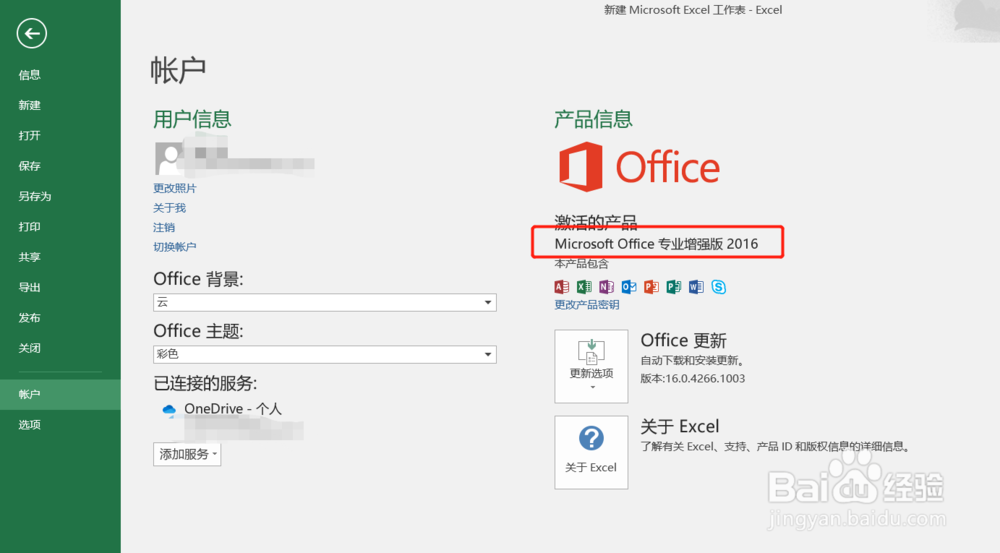This screenshot has width=1000, height=553.
Task: Choose 打开 from the backstage menu
Action: (x=29, y=135)
